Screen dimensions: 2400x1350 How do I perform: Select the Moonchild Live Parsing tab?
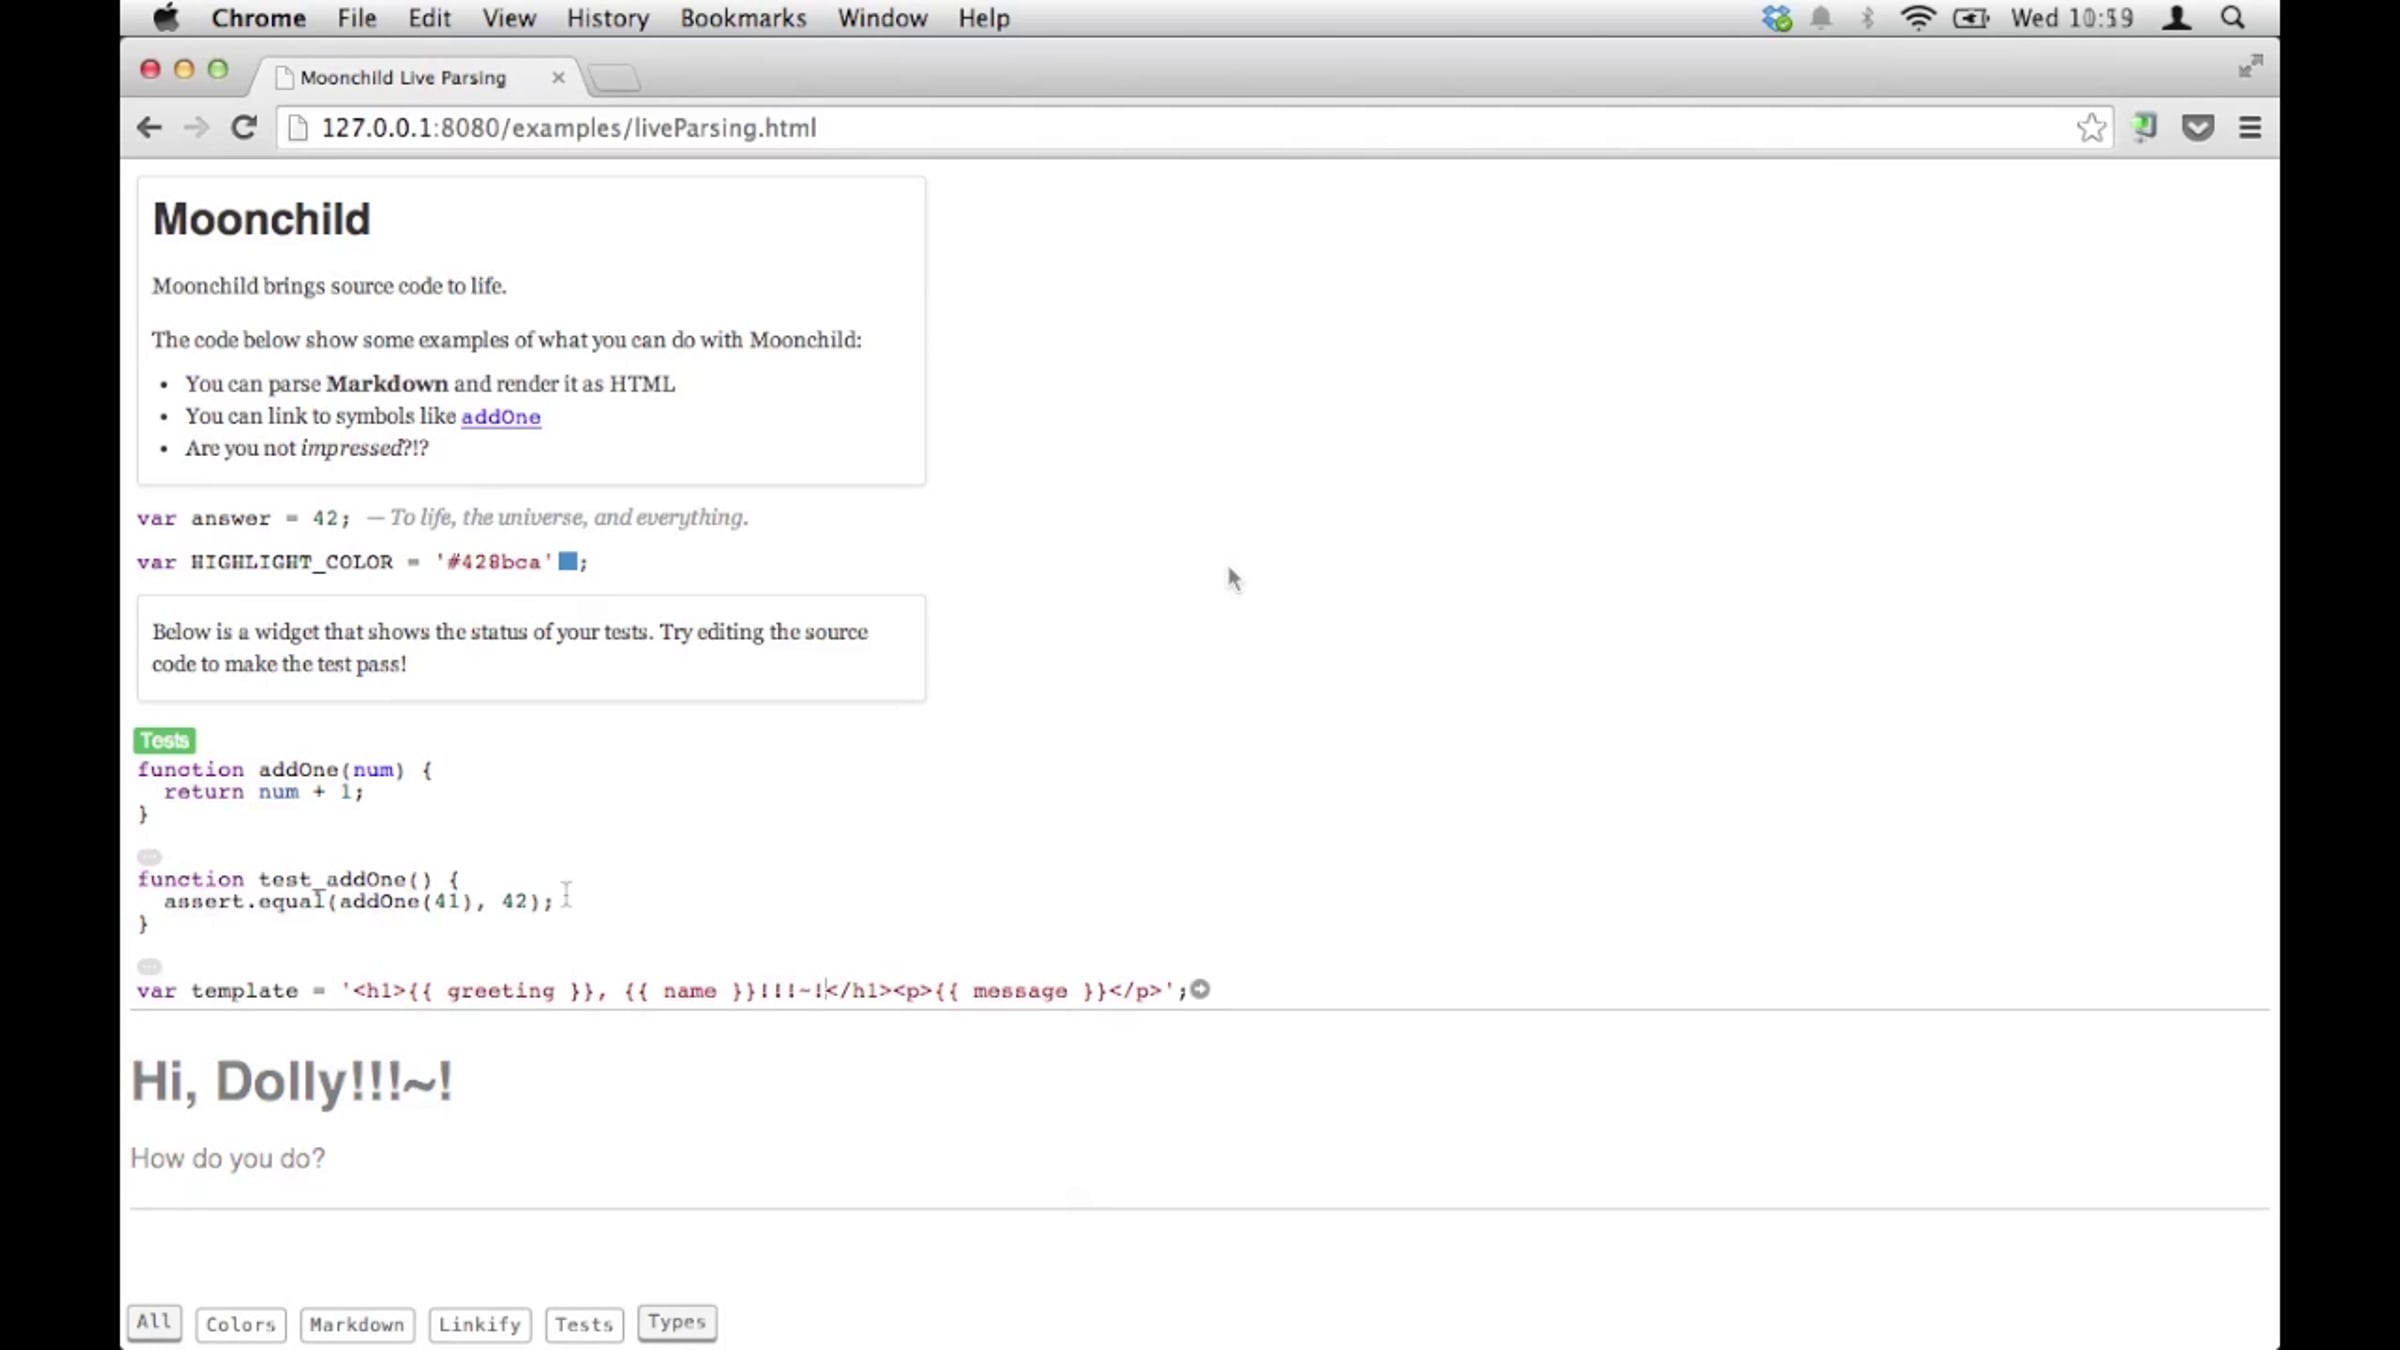403,77
